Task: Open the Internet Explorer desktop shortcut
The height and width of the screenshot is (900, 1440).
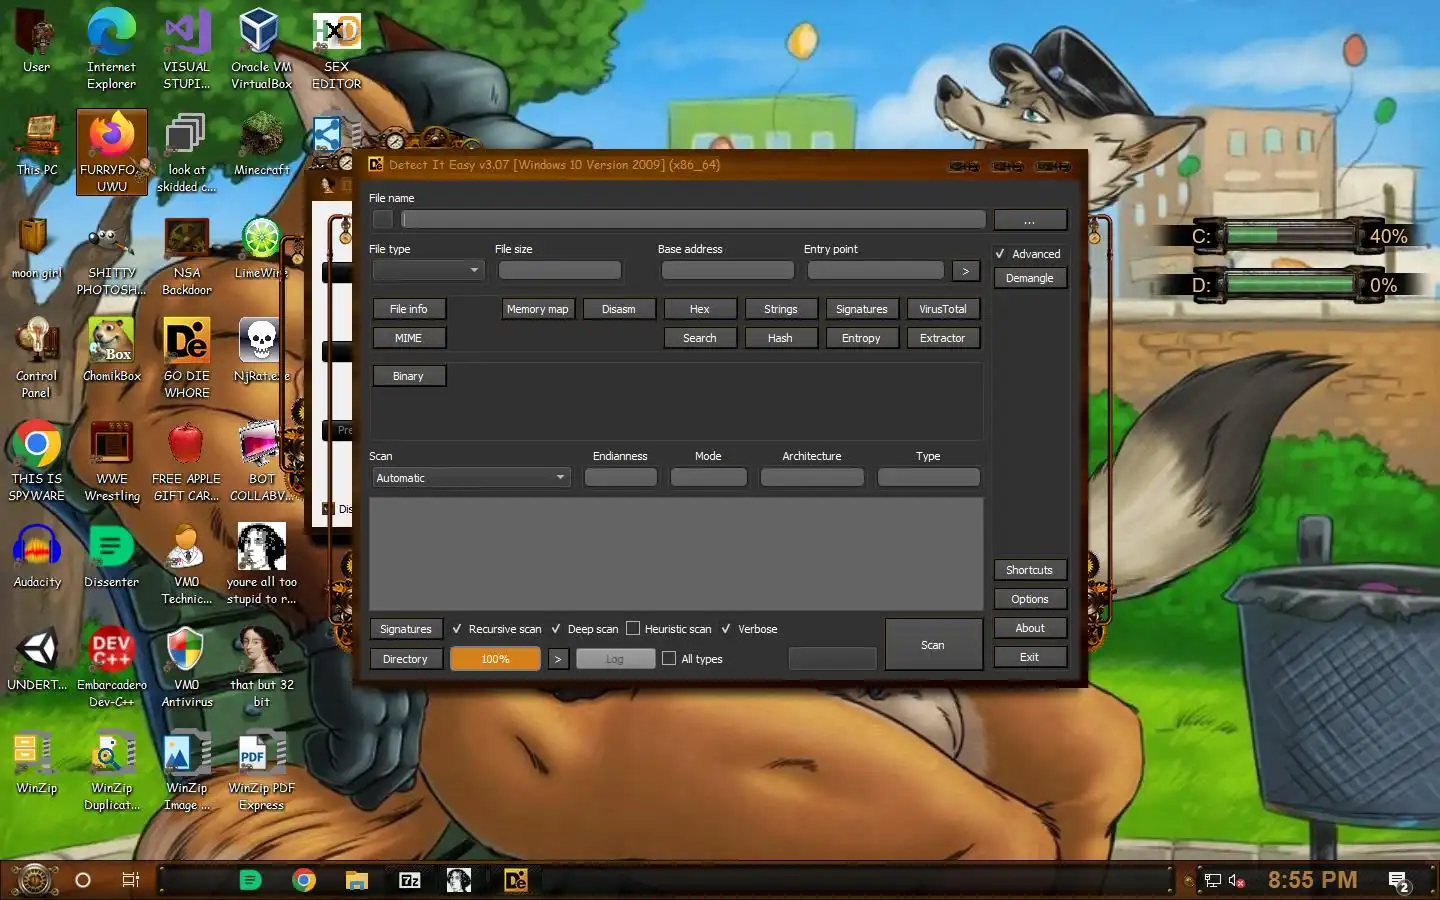Action: click(x=111, y=50)
